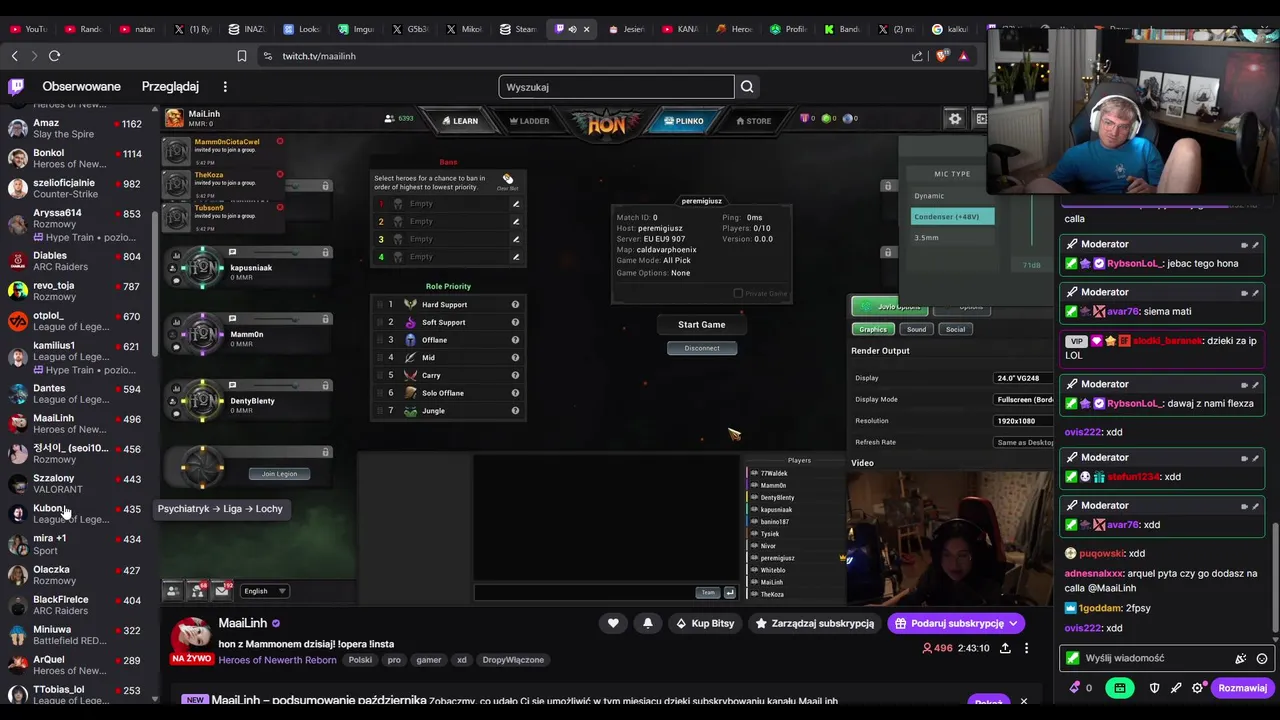The height and width of the screenshot is (720, 1280).
Task: Open the English chat language dropdown
Action: click(x=266, y=591)
